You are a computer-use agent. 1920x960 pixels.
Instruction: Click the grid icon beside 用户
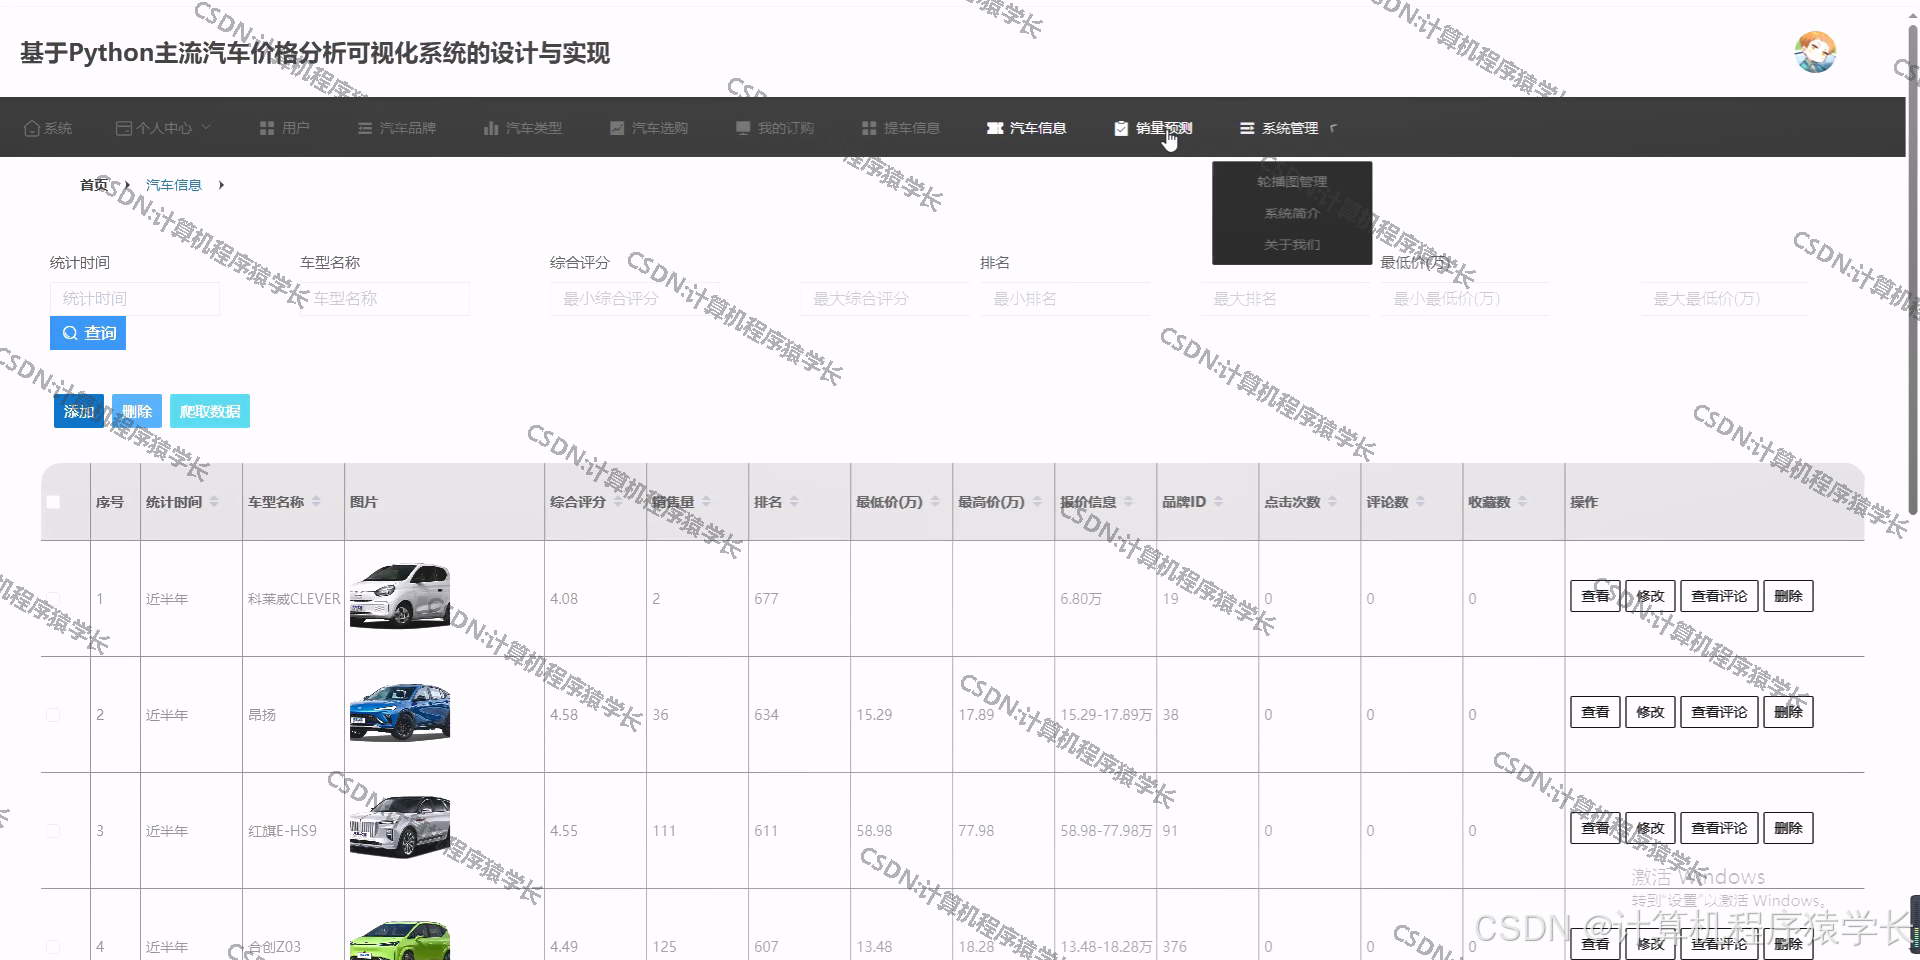267,128
